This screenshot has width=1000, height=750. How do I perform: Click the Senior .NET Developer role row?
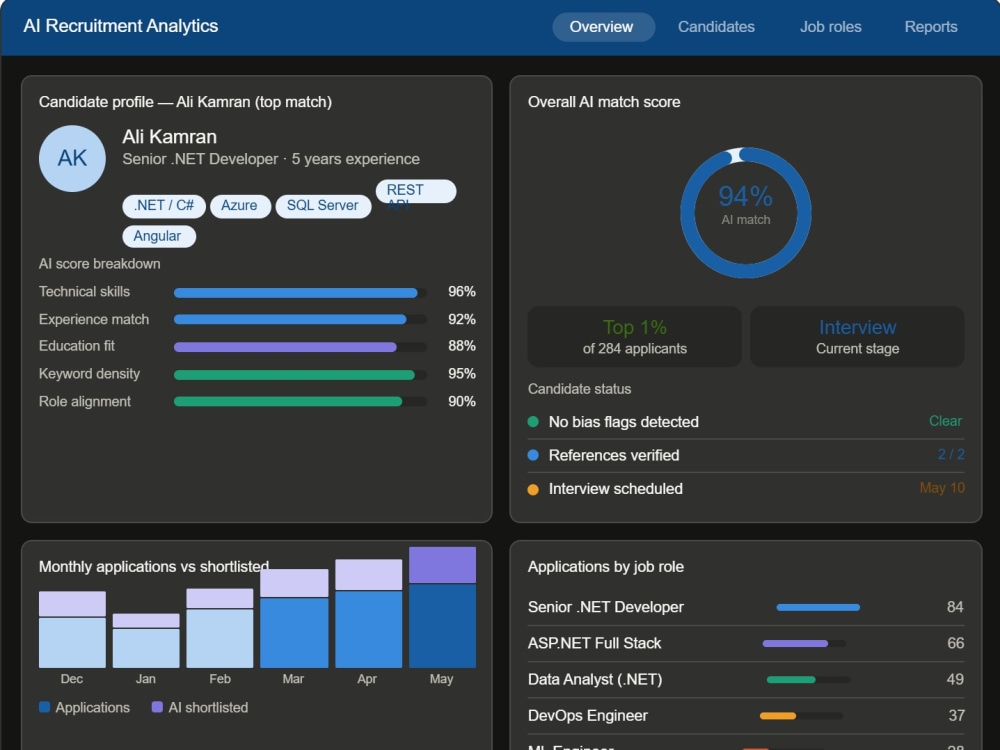click(x=746, y=607)
